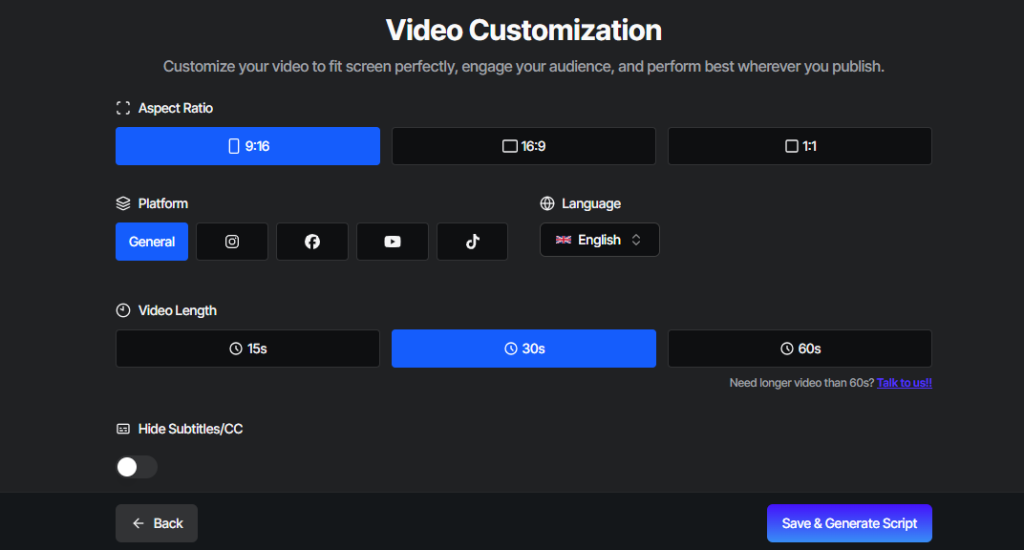Toggle the Hide Subtitles/CC switch
Screen dimensions: 1024x550
136,467
